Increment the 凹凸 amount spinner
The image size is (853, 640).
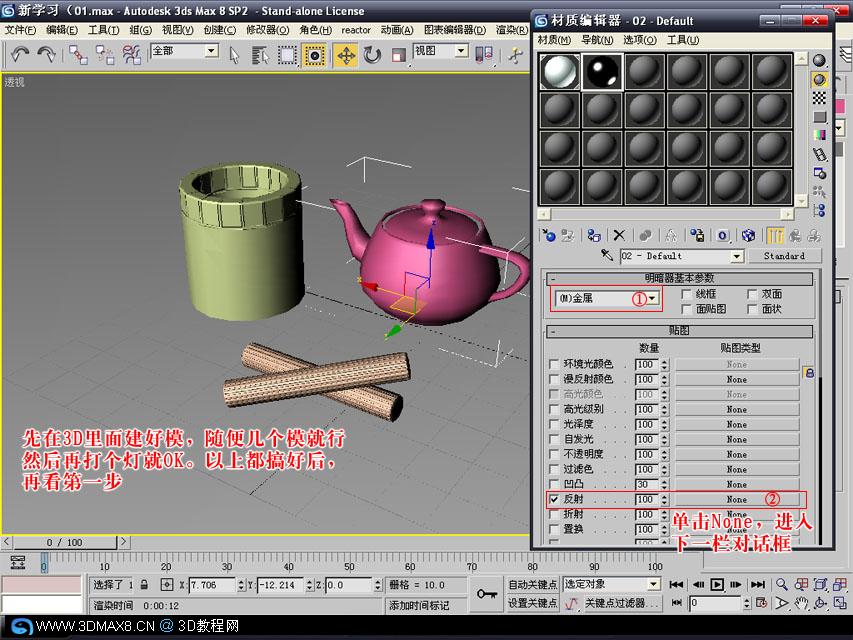point(664,481)
